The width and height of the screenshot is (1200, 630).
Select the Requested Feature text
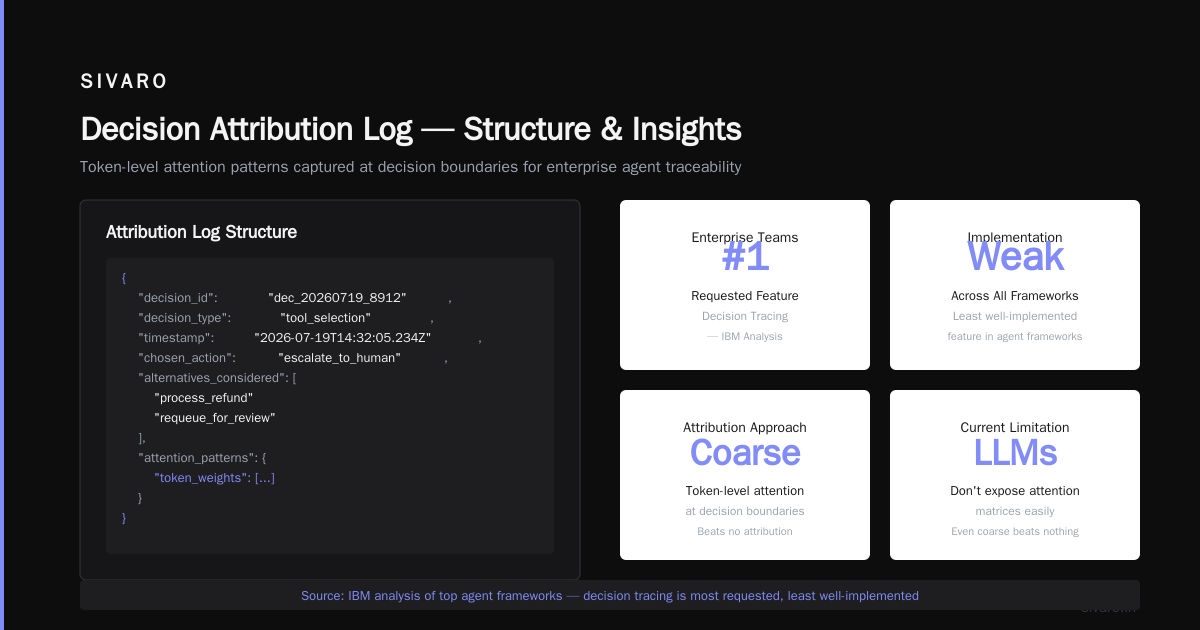[x=745, y=296]
